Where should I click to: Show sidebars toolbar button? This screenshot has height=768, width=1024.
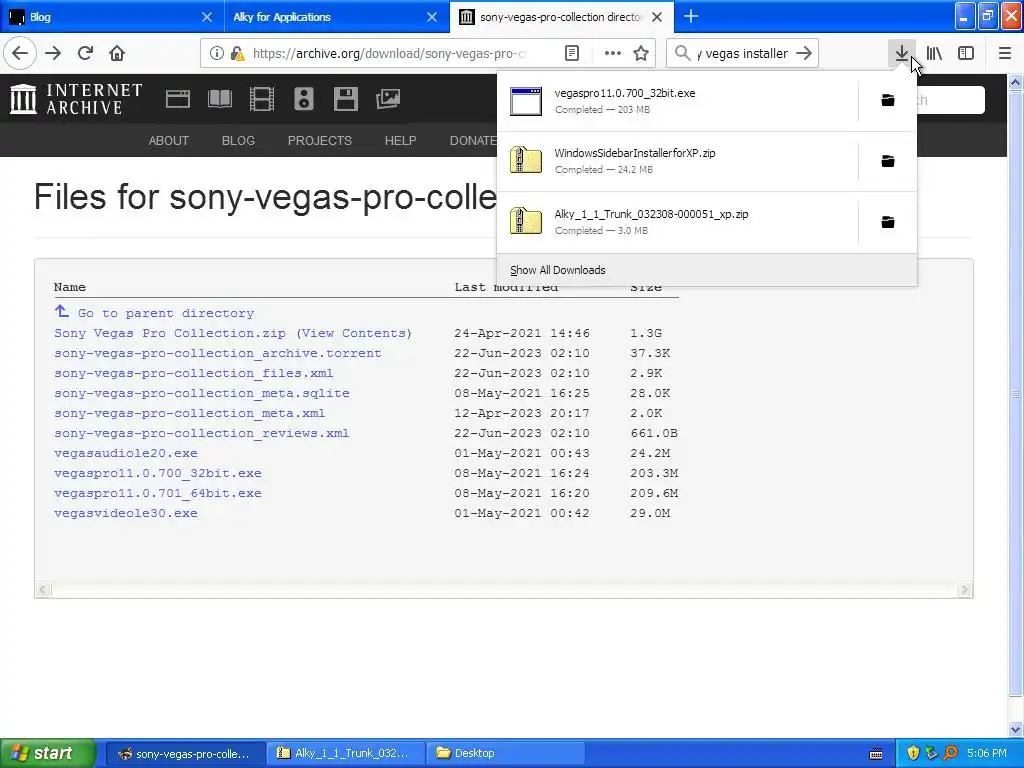tap(966, 54)
